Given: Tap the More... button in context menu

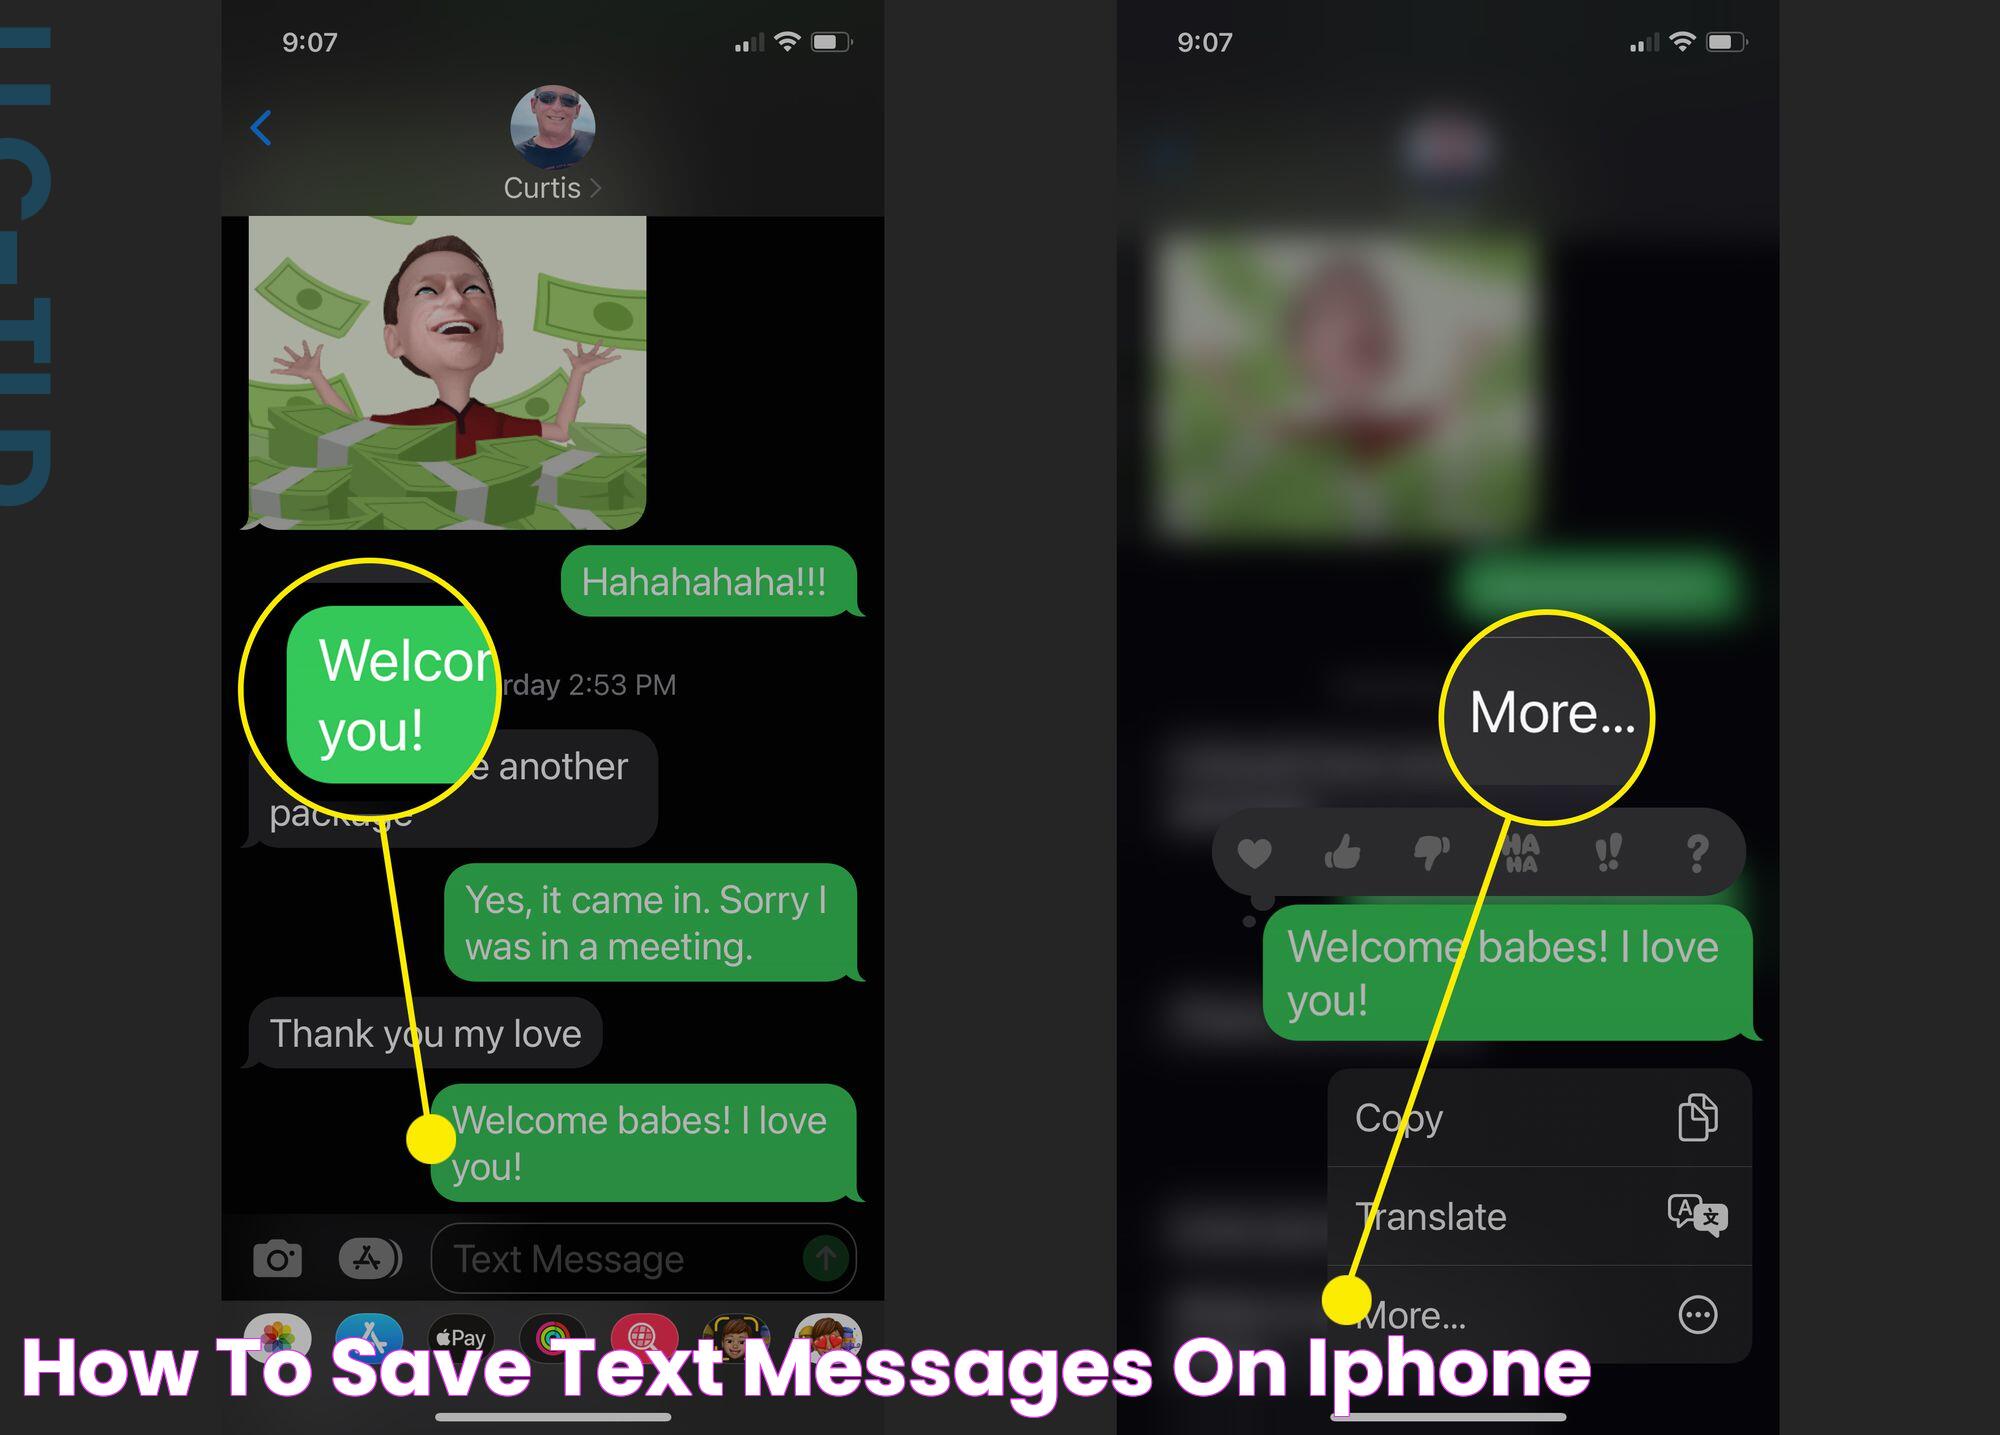Looking at the screenshot, I should pos(1528,1314).
